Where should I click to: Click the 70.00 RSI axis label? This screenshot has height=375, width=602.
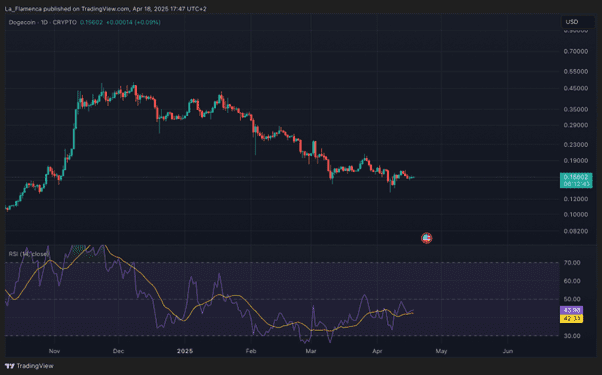point(572,263)
